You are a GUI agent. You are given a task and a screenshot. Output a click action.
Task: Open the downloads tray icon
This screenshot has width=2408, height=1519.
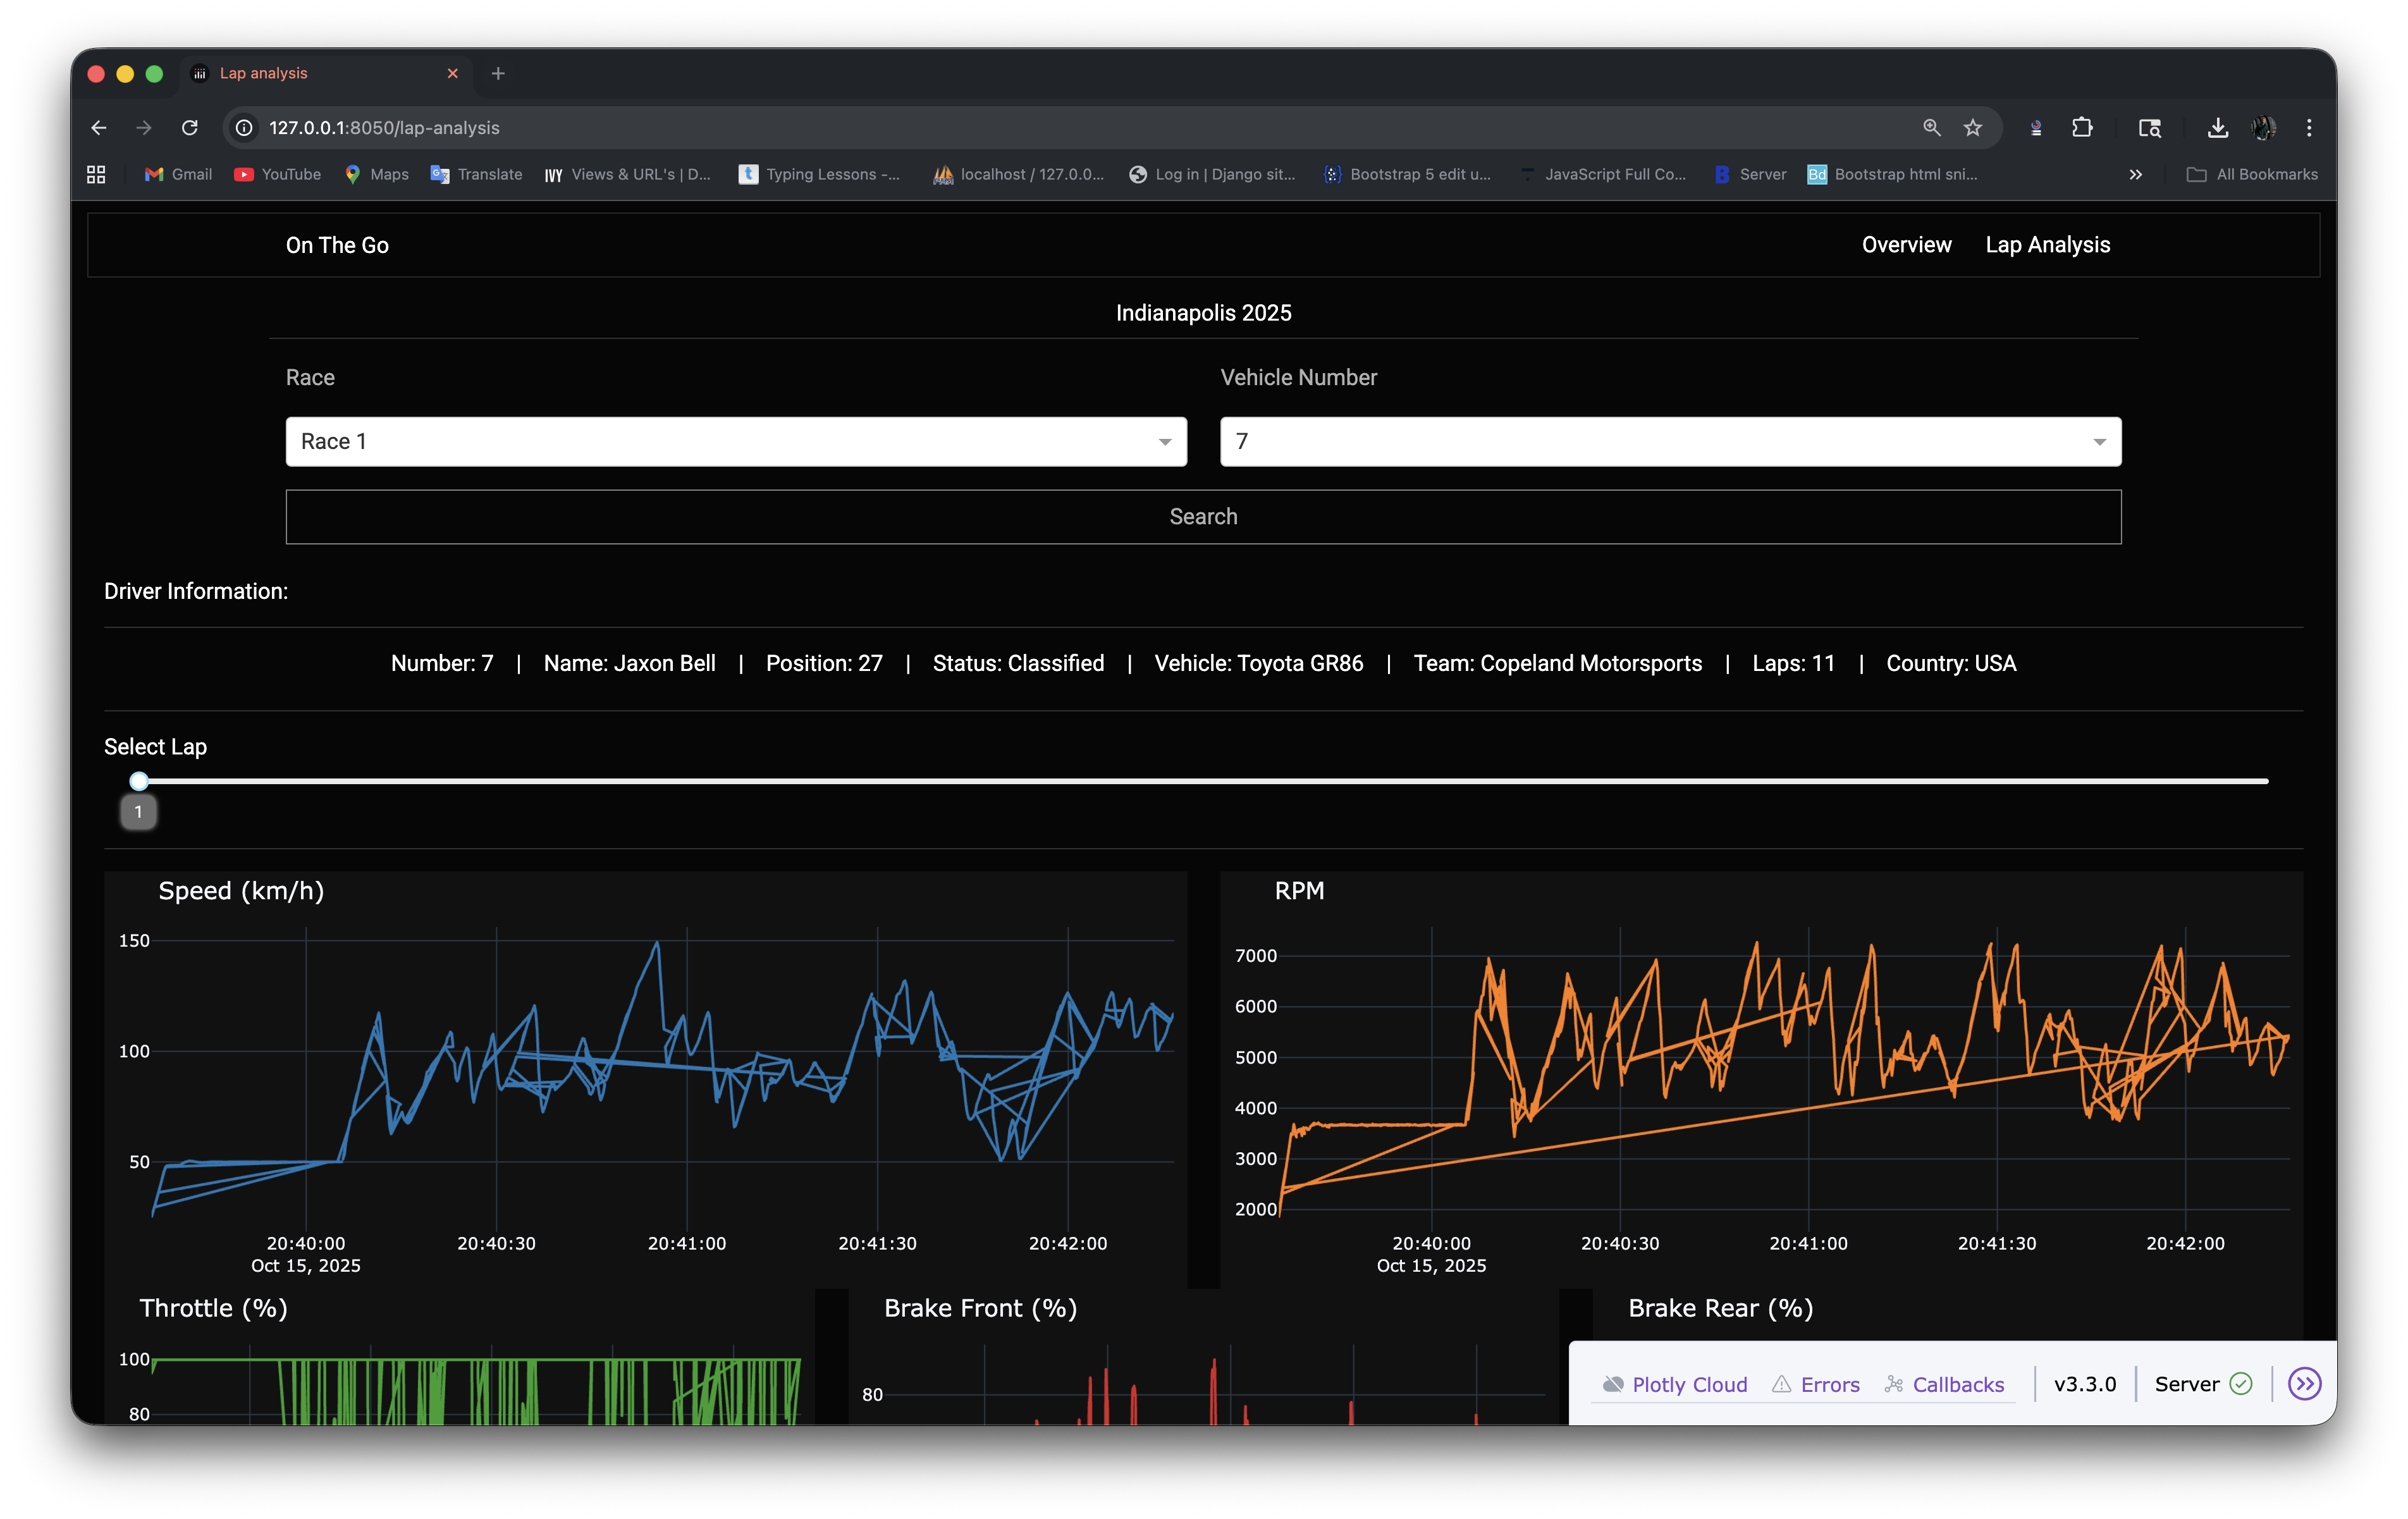tap(2217, 128)
